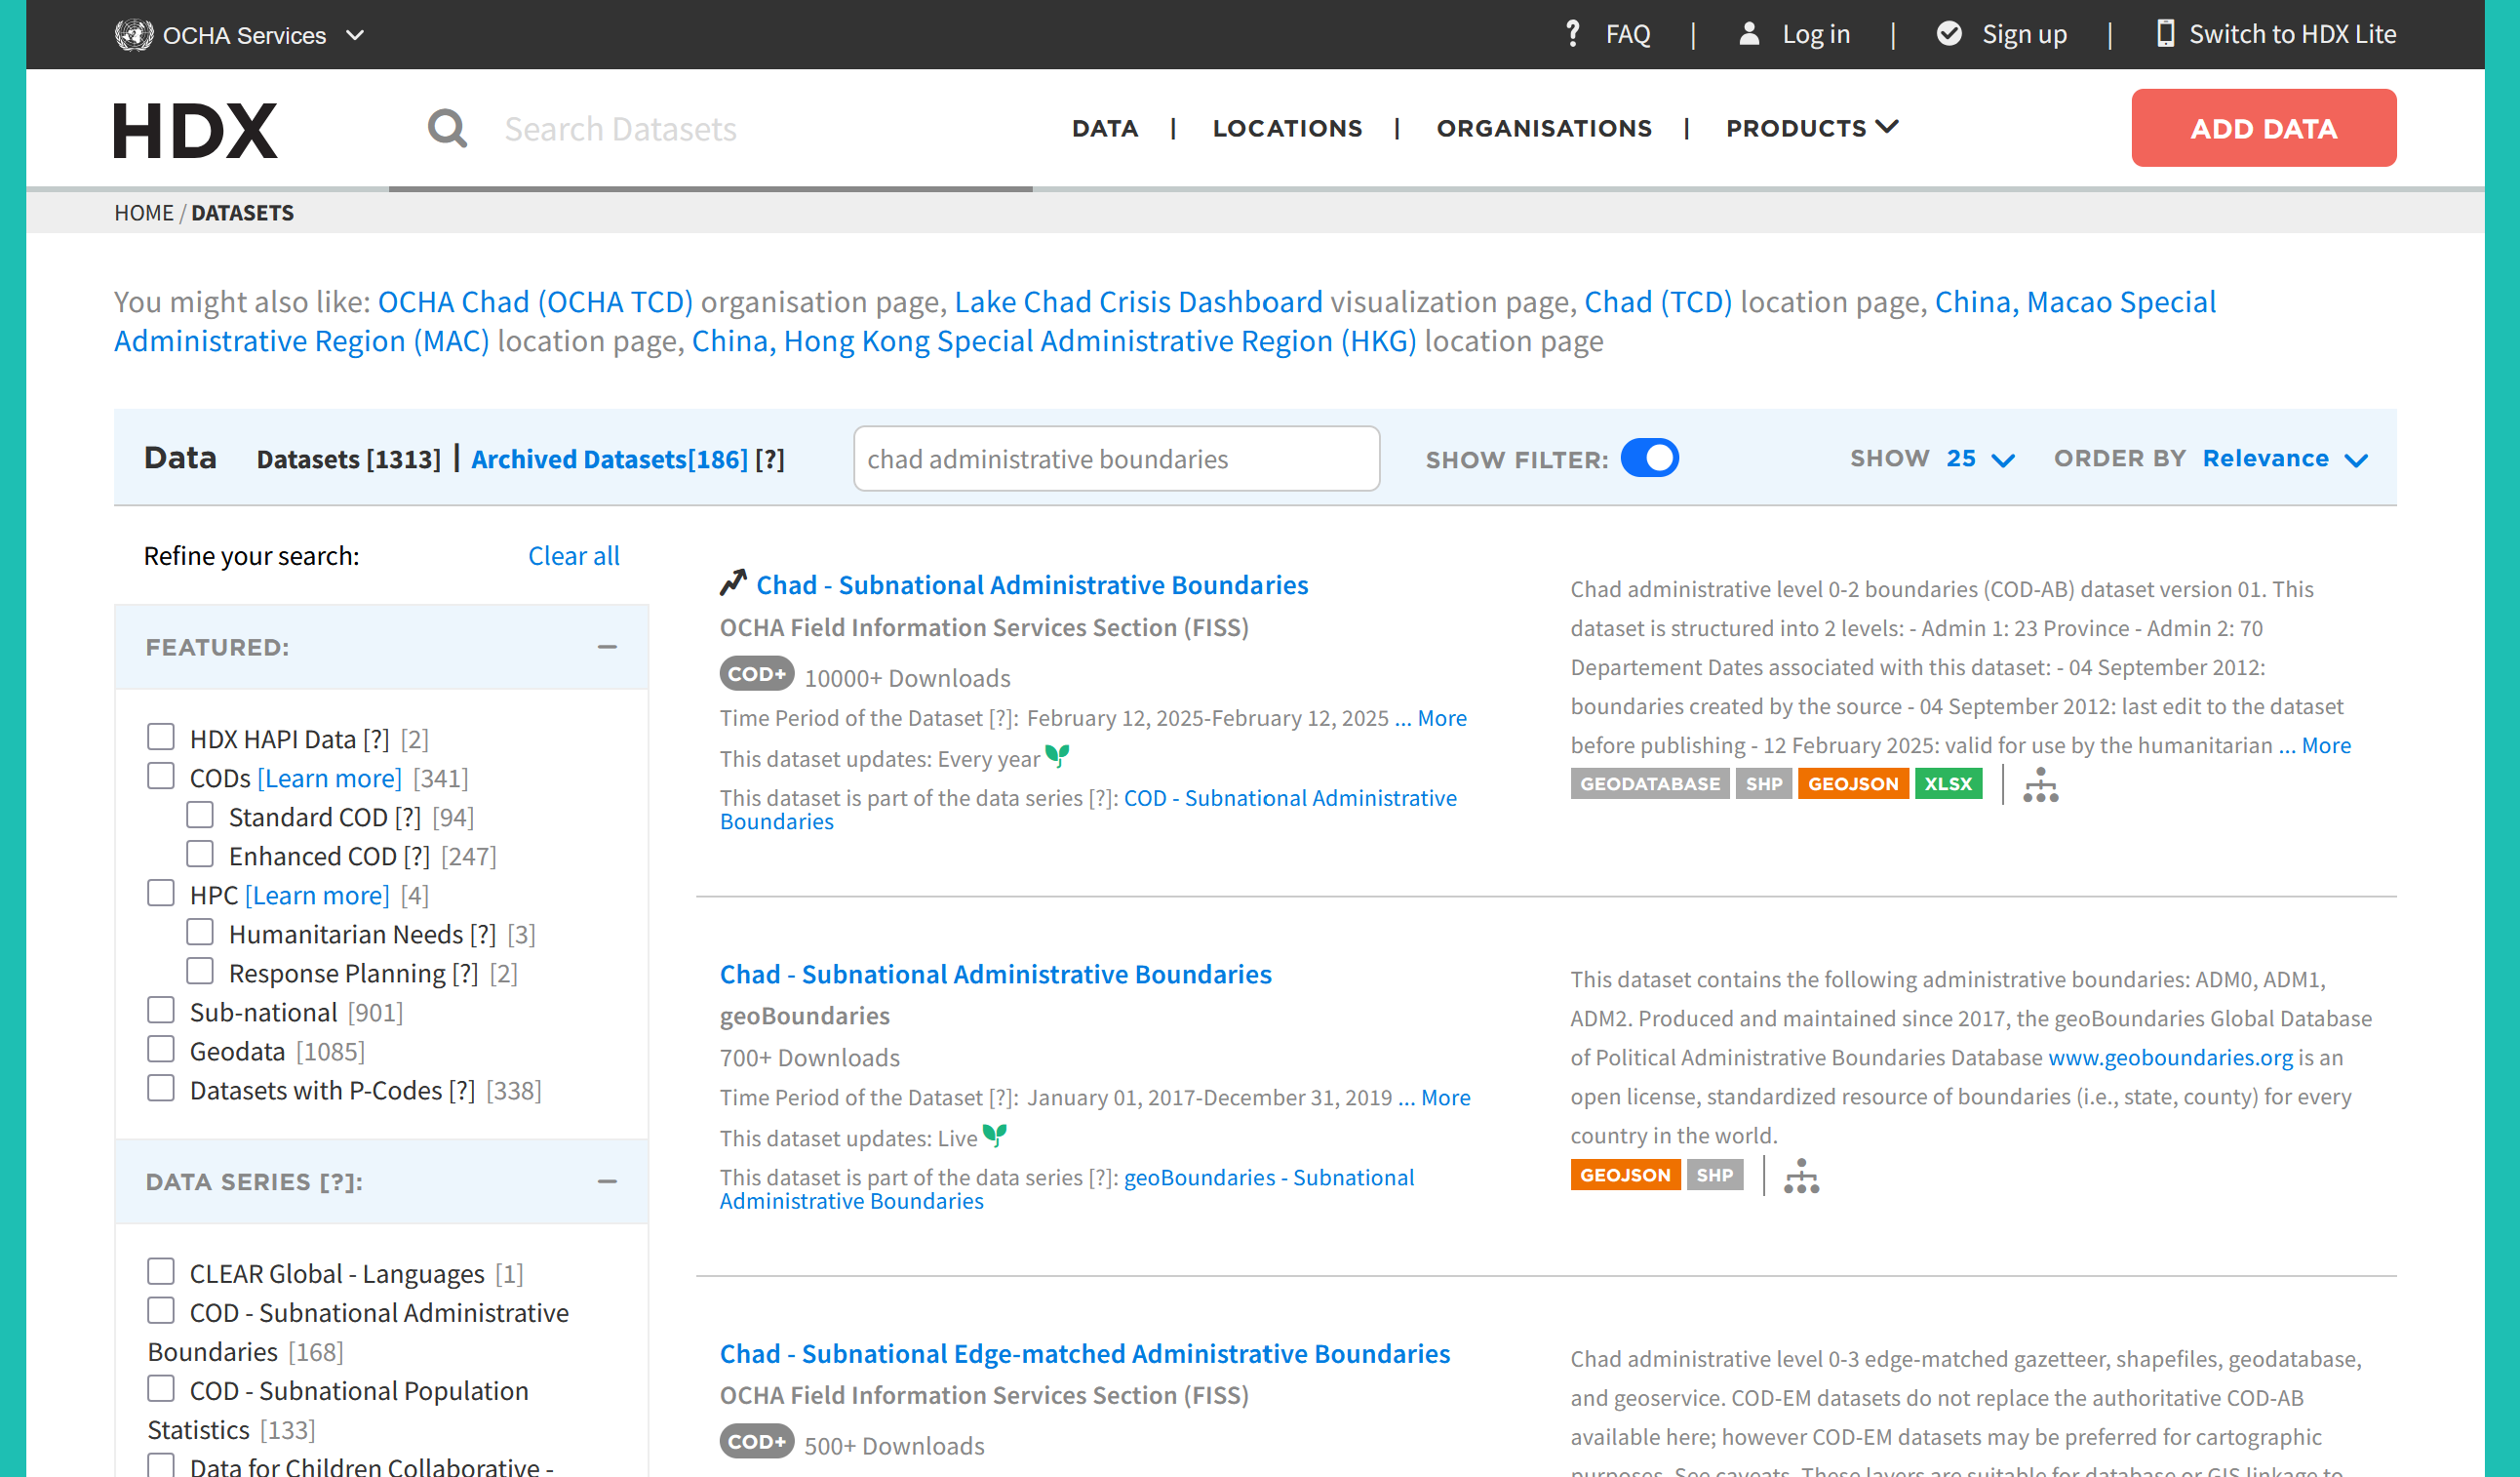The image size is (2520, 1477).
Task: Click the Sign up checkmark icon
Action: [x=1948, y=34]
